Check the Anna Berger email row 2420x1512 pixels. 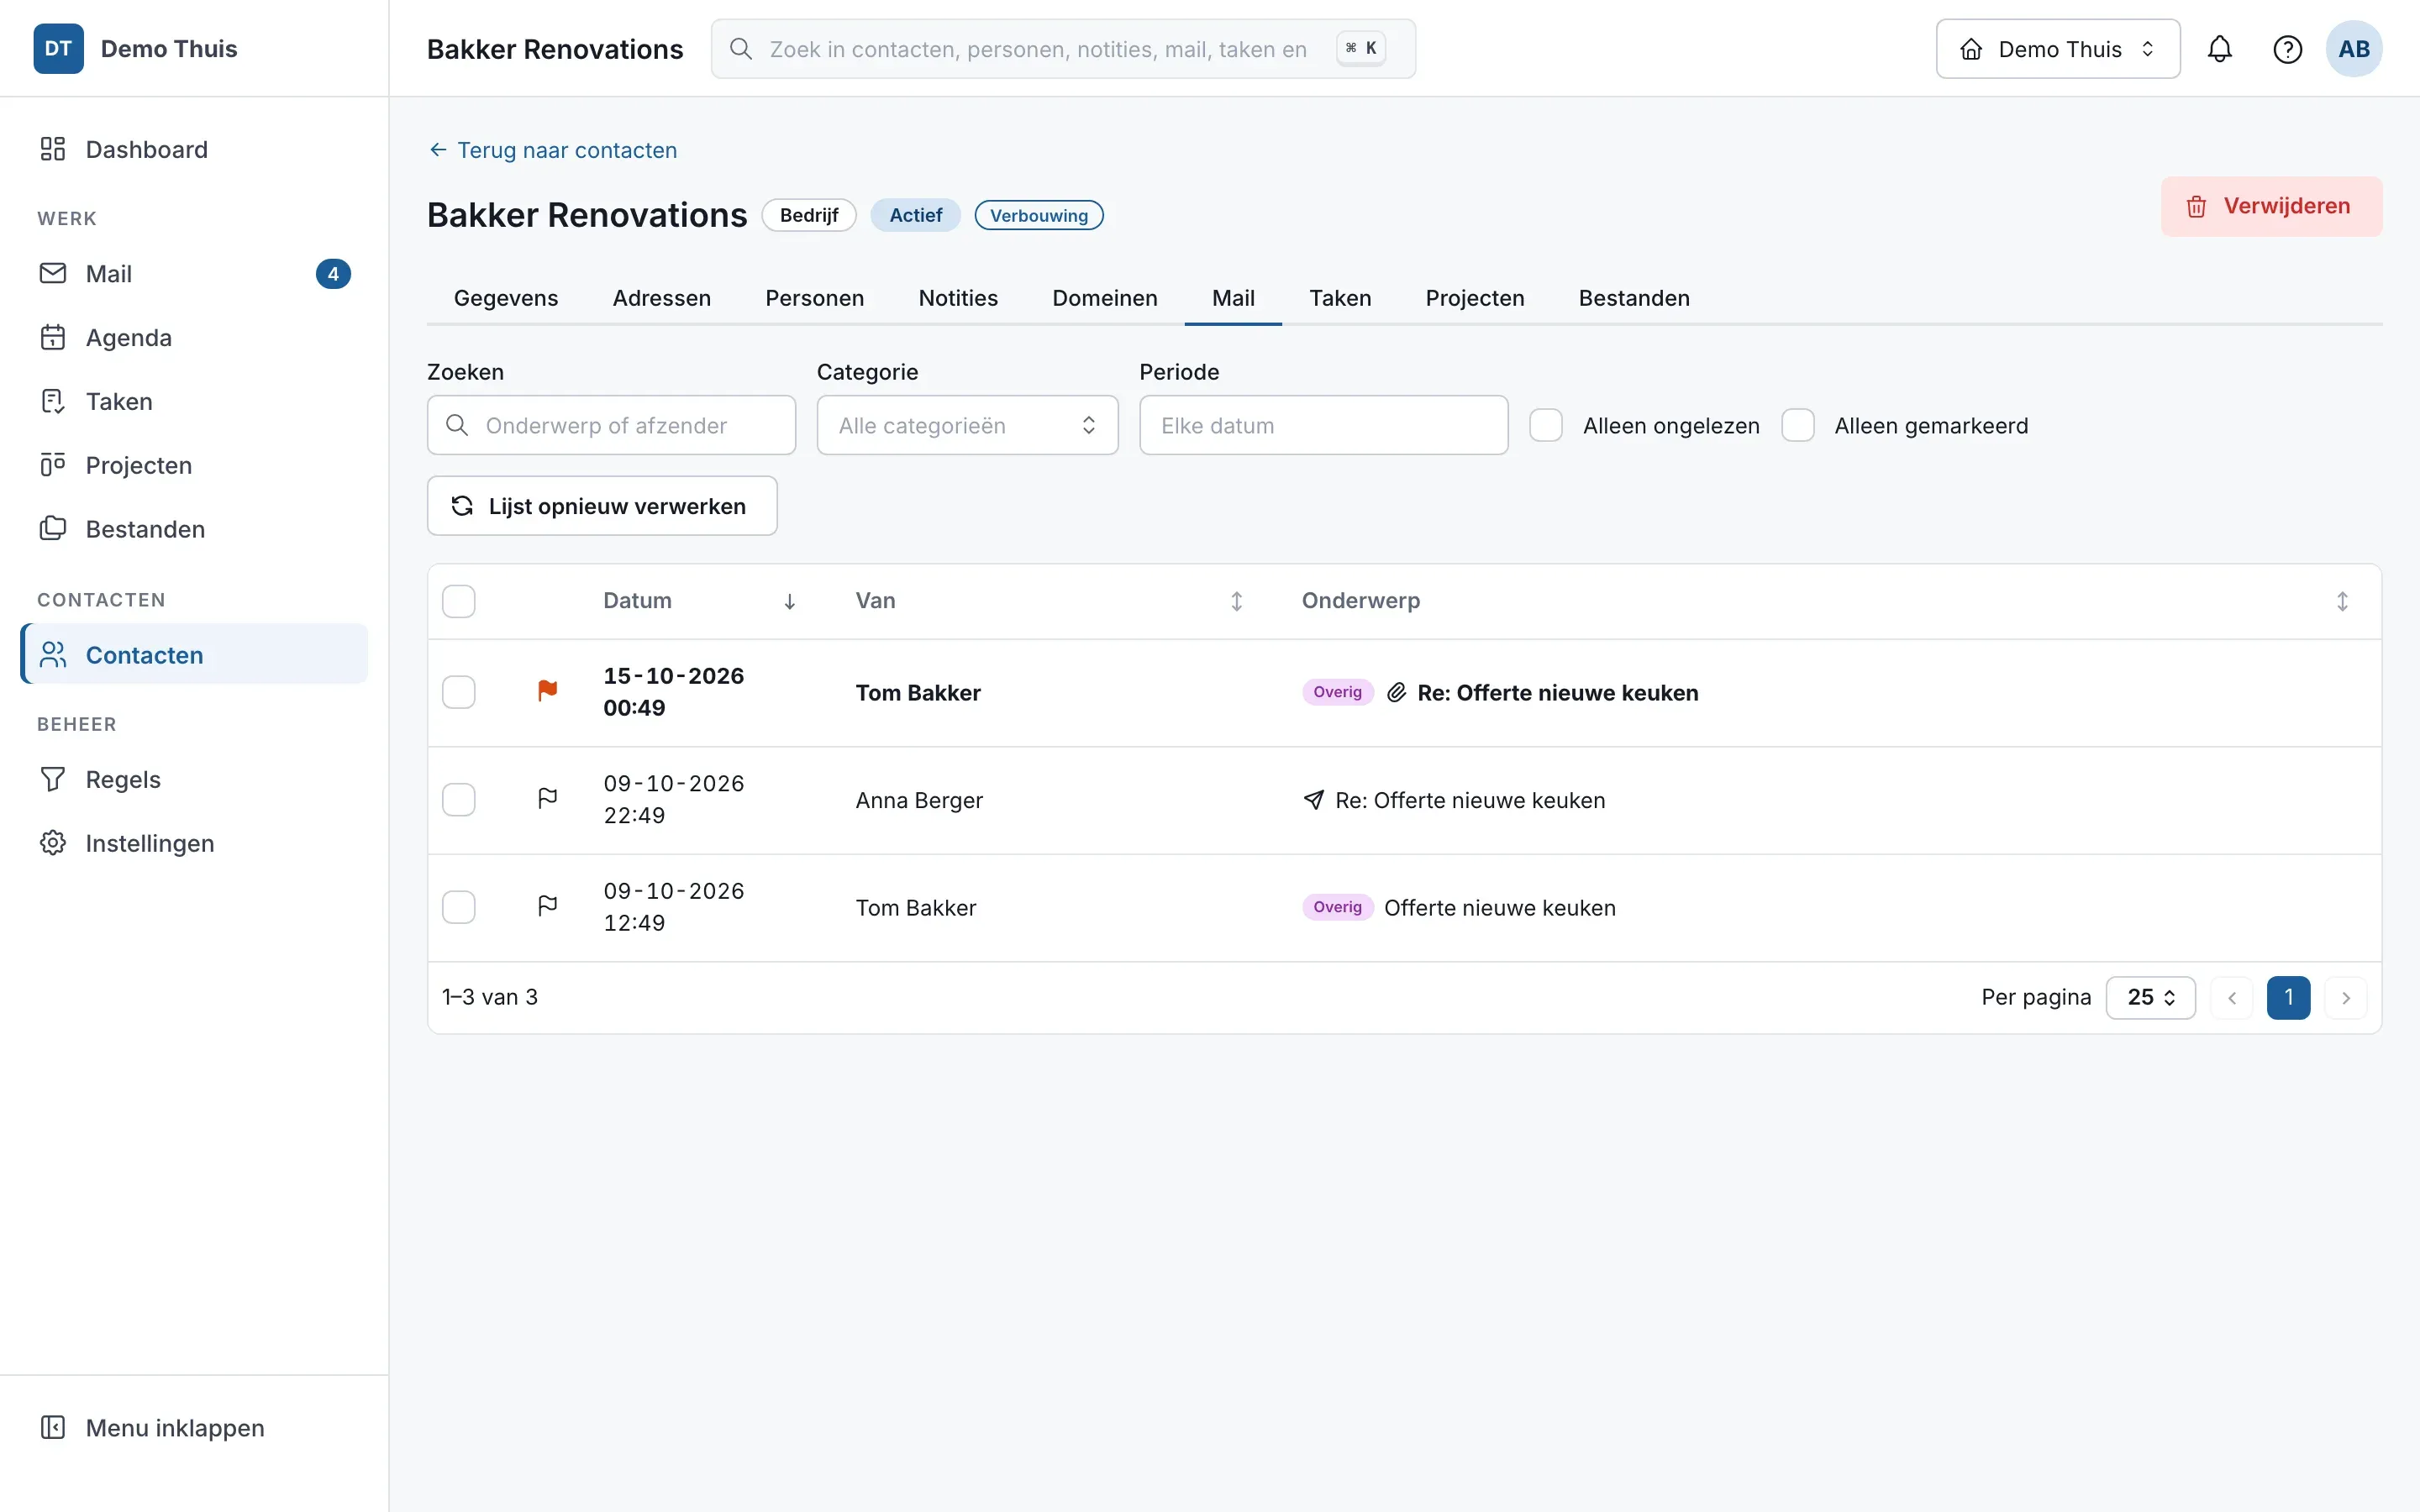pos(459,800)
